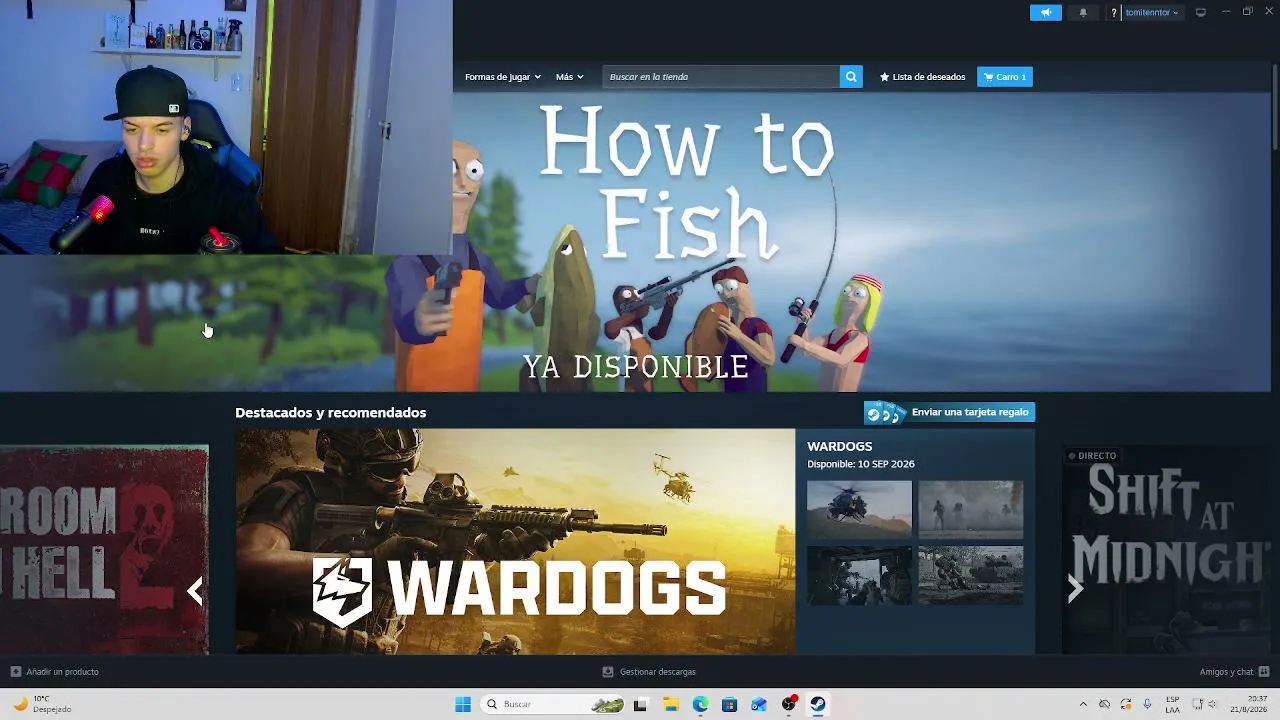Click the tray microphone icon

click(1147, 704)
